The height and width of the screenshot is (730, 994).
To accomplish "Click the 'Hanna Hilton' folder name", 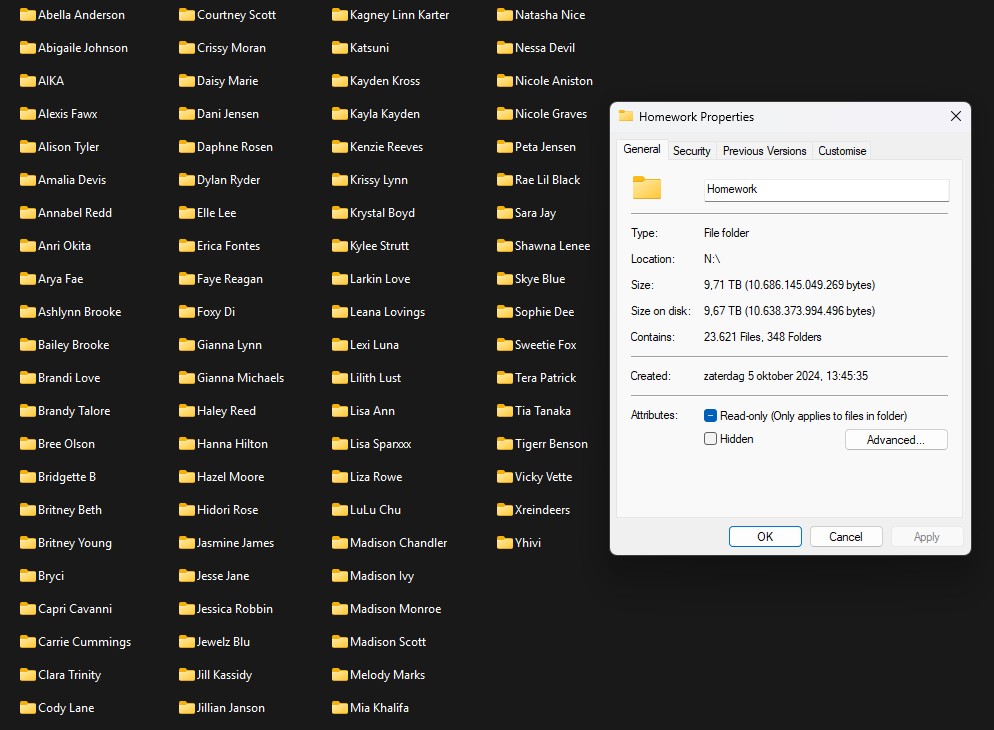I will tap(232, 444).
